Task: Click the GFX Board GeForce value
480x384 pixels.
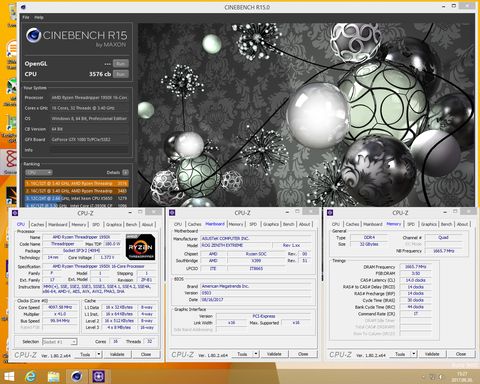Action: (89, 139)
